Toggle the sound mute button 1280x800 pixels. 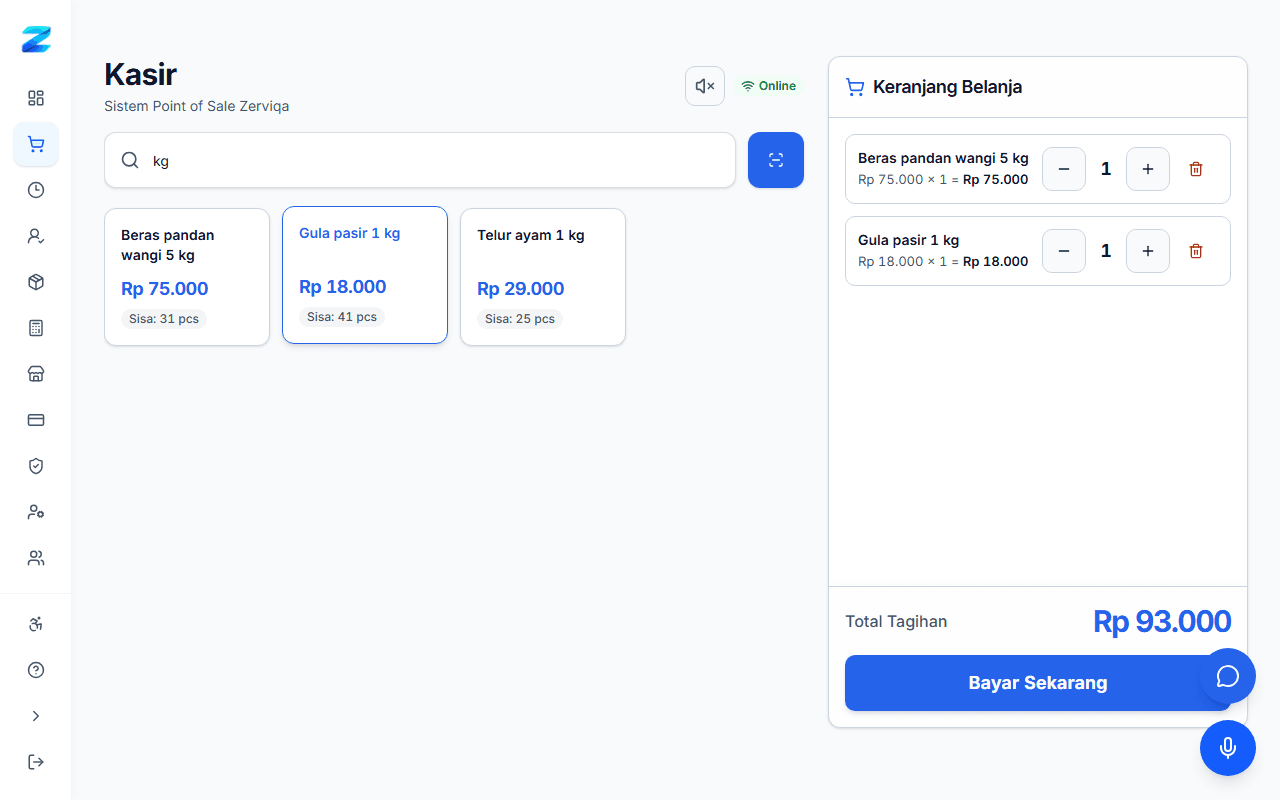tap(705, 86)
